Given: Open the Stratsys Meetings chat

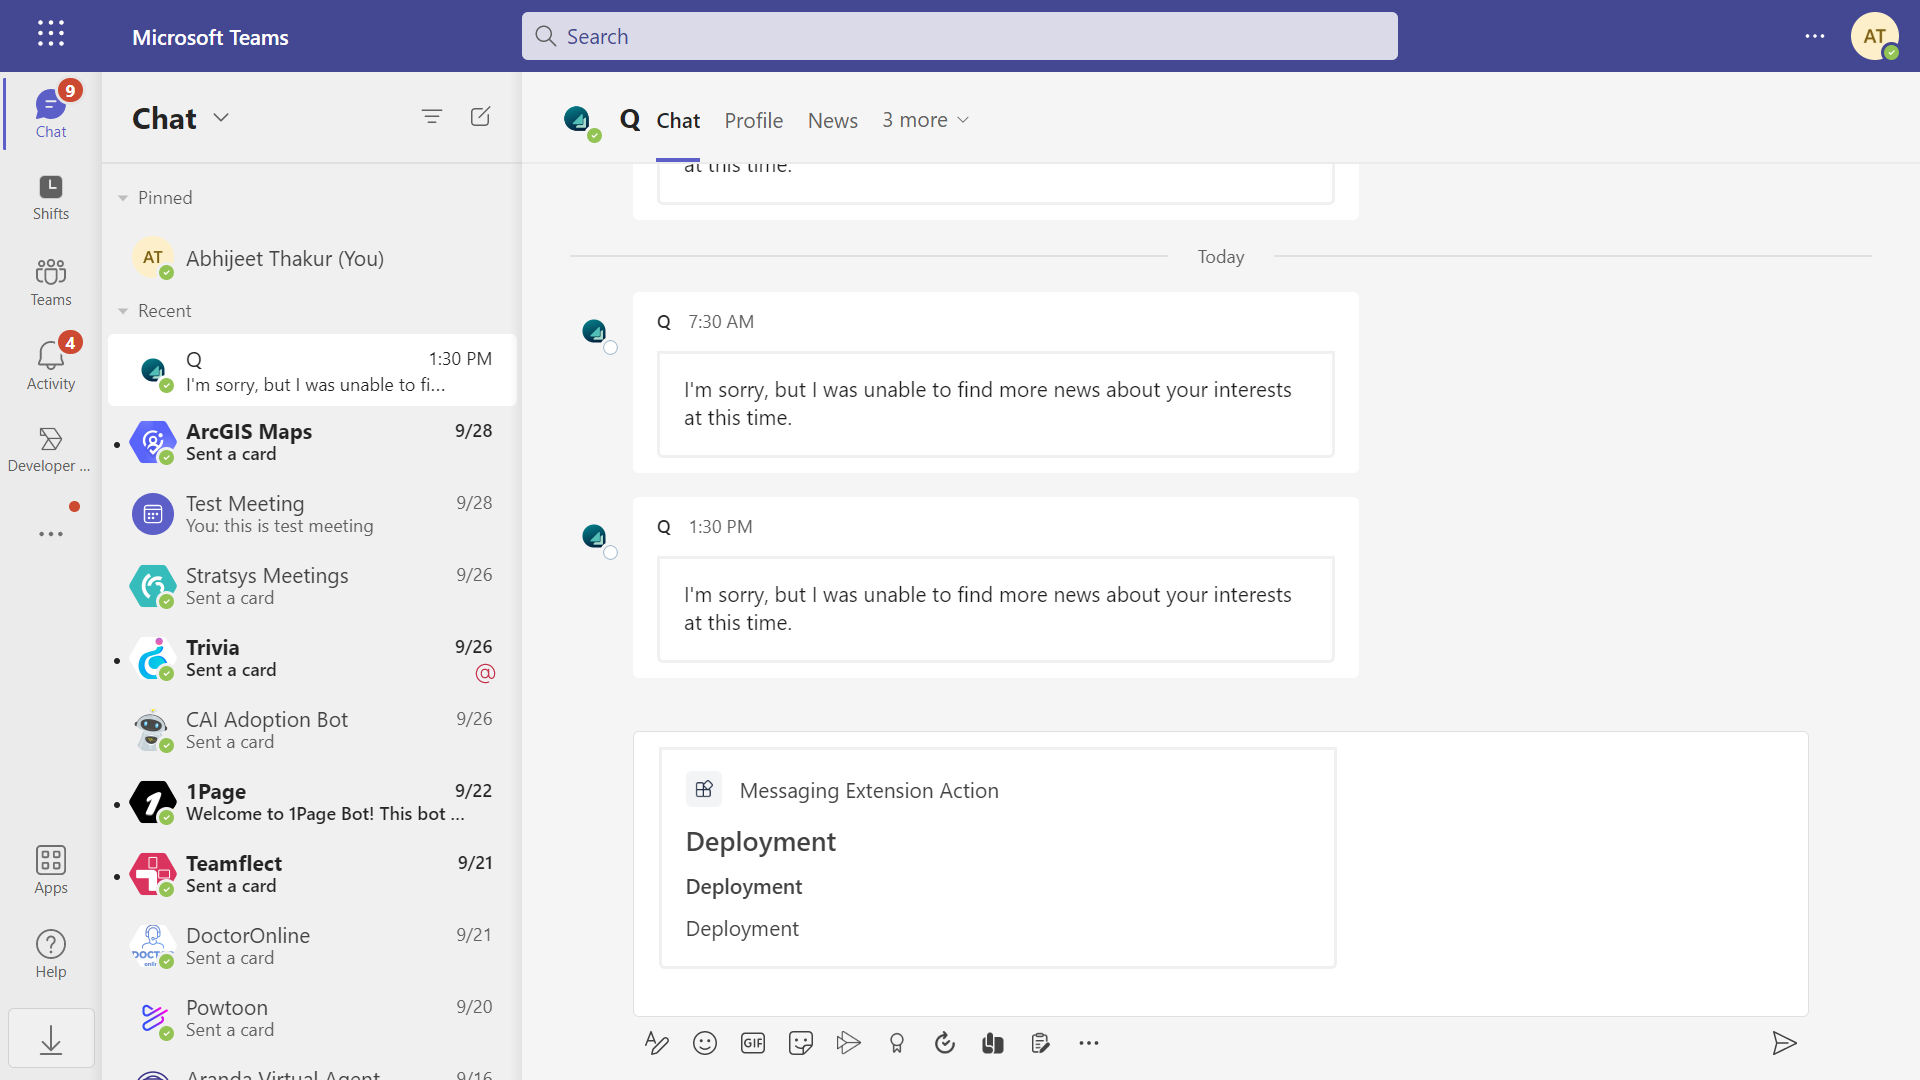Looking at the screenshot, I should click(x=312, y=586).
